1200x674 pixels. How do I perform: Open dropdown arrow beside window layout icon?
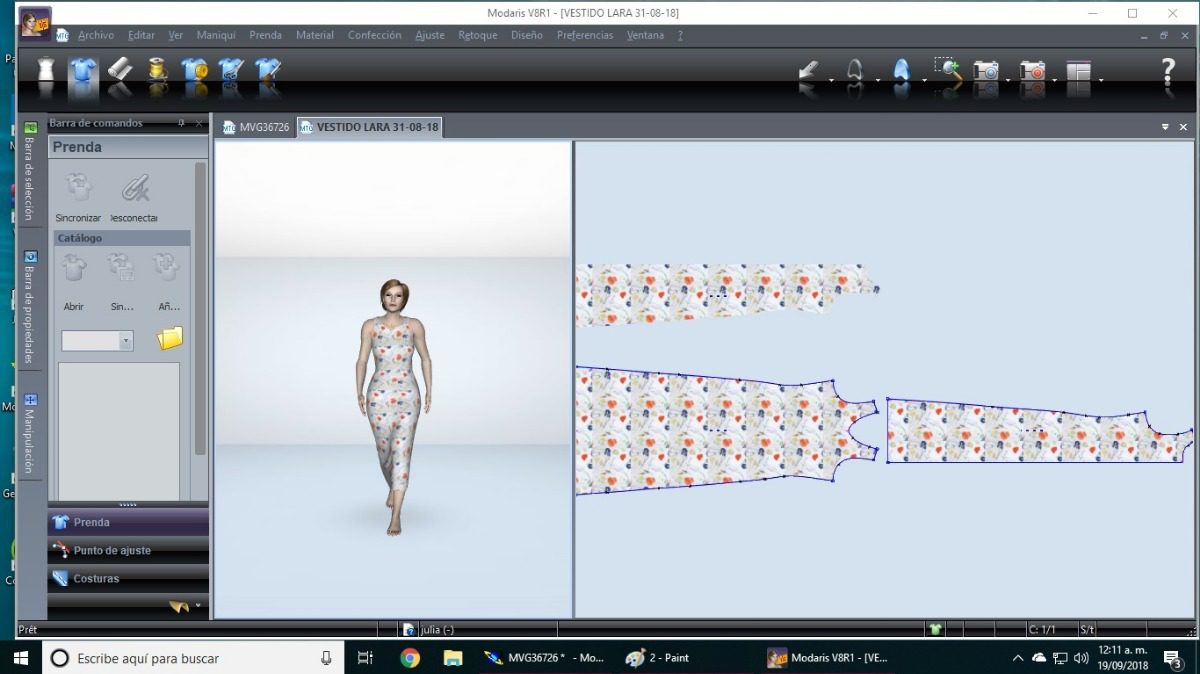[1101, 80]
